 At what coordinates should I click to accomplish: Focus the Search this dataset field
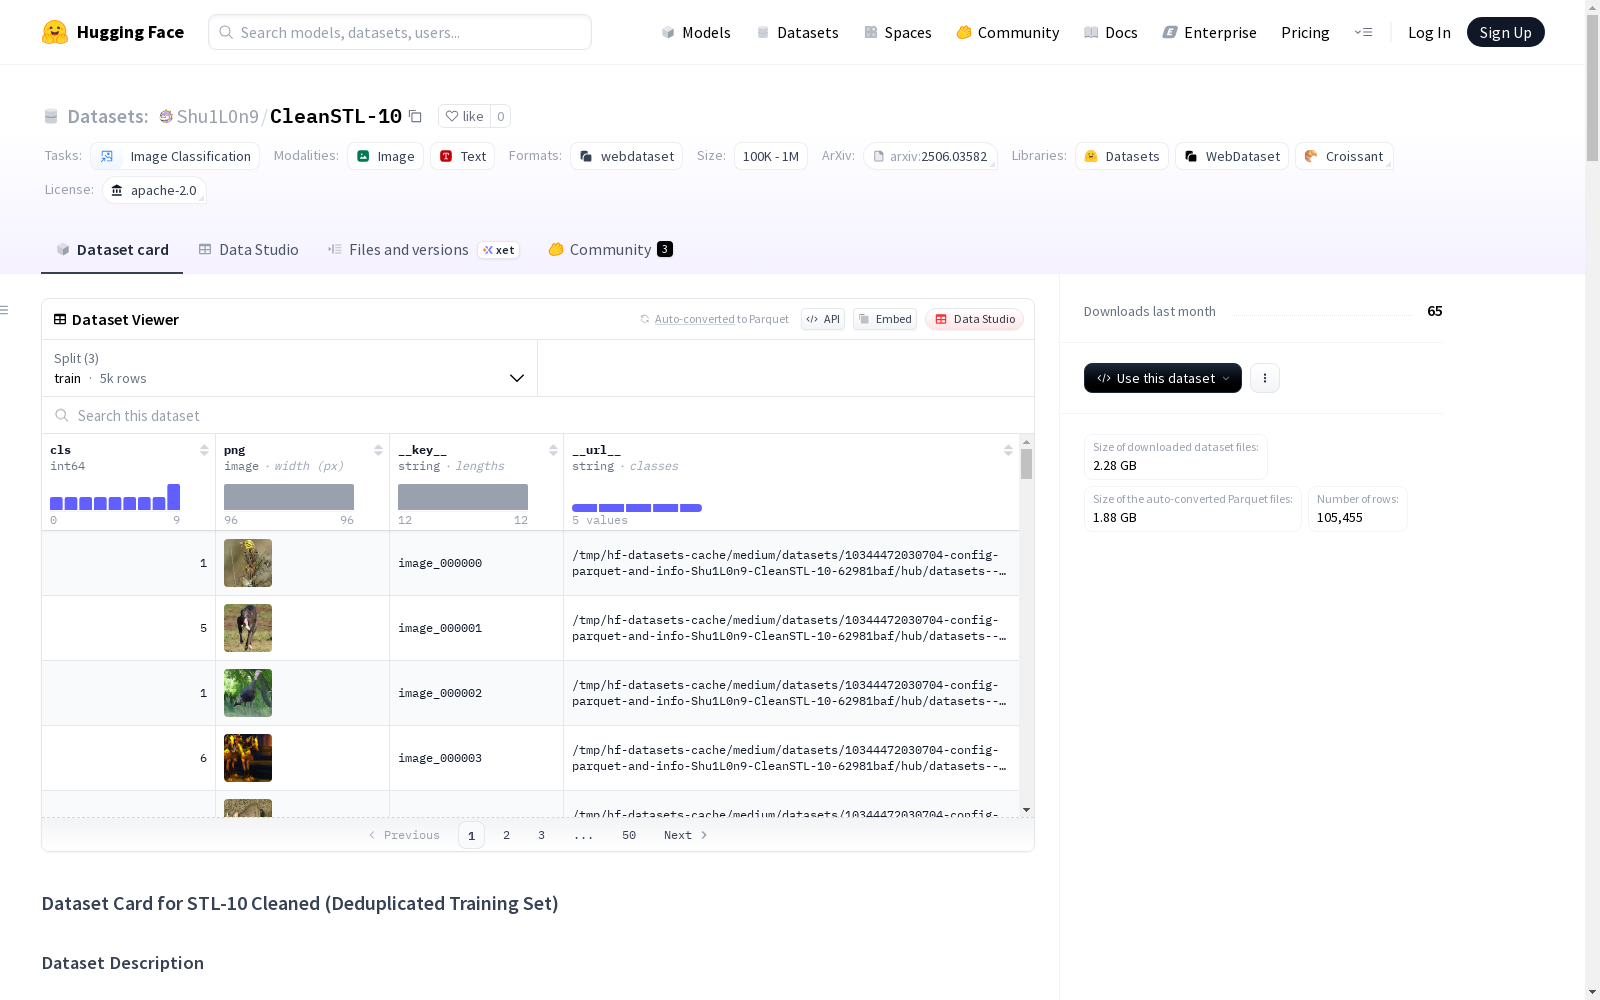click(x=538, y=415)
